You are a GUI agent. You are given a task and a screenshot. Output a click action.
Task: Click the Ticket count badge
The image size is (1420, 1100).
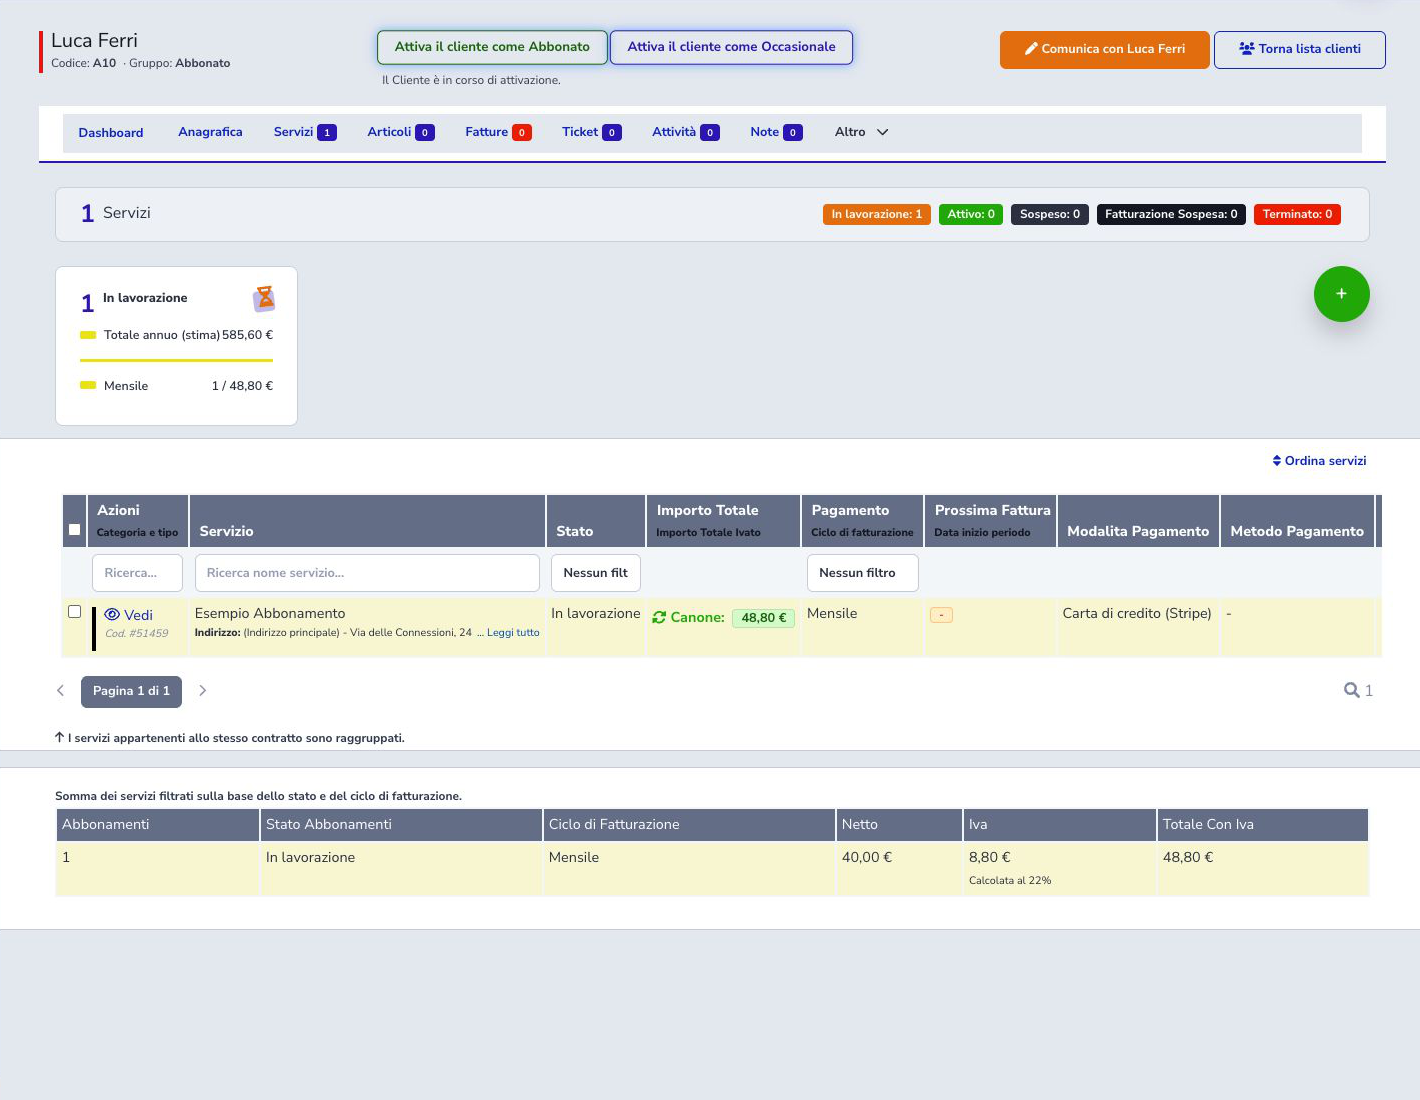coord(612,132)
